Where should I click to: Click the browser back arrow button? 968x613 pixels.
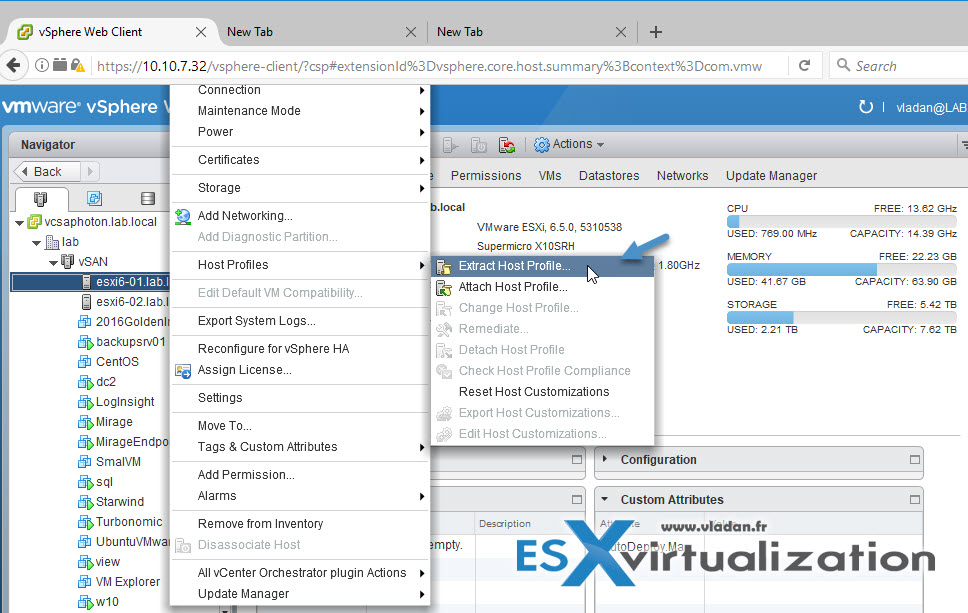pos(14,65)
